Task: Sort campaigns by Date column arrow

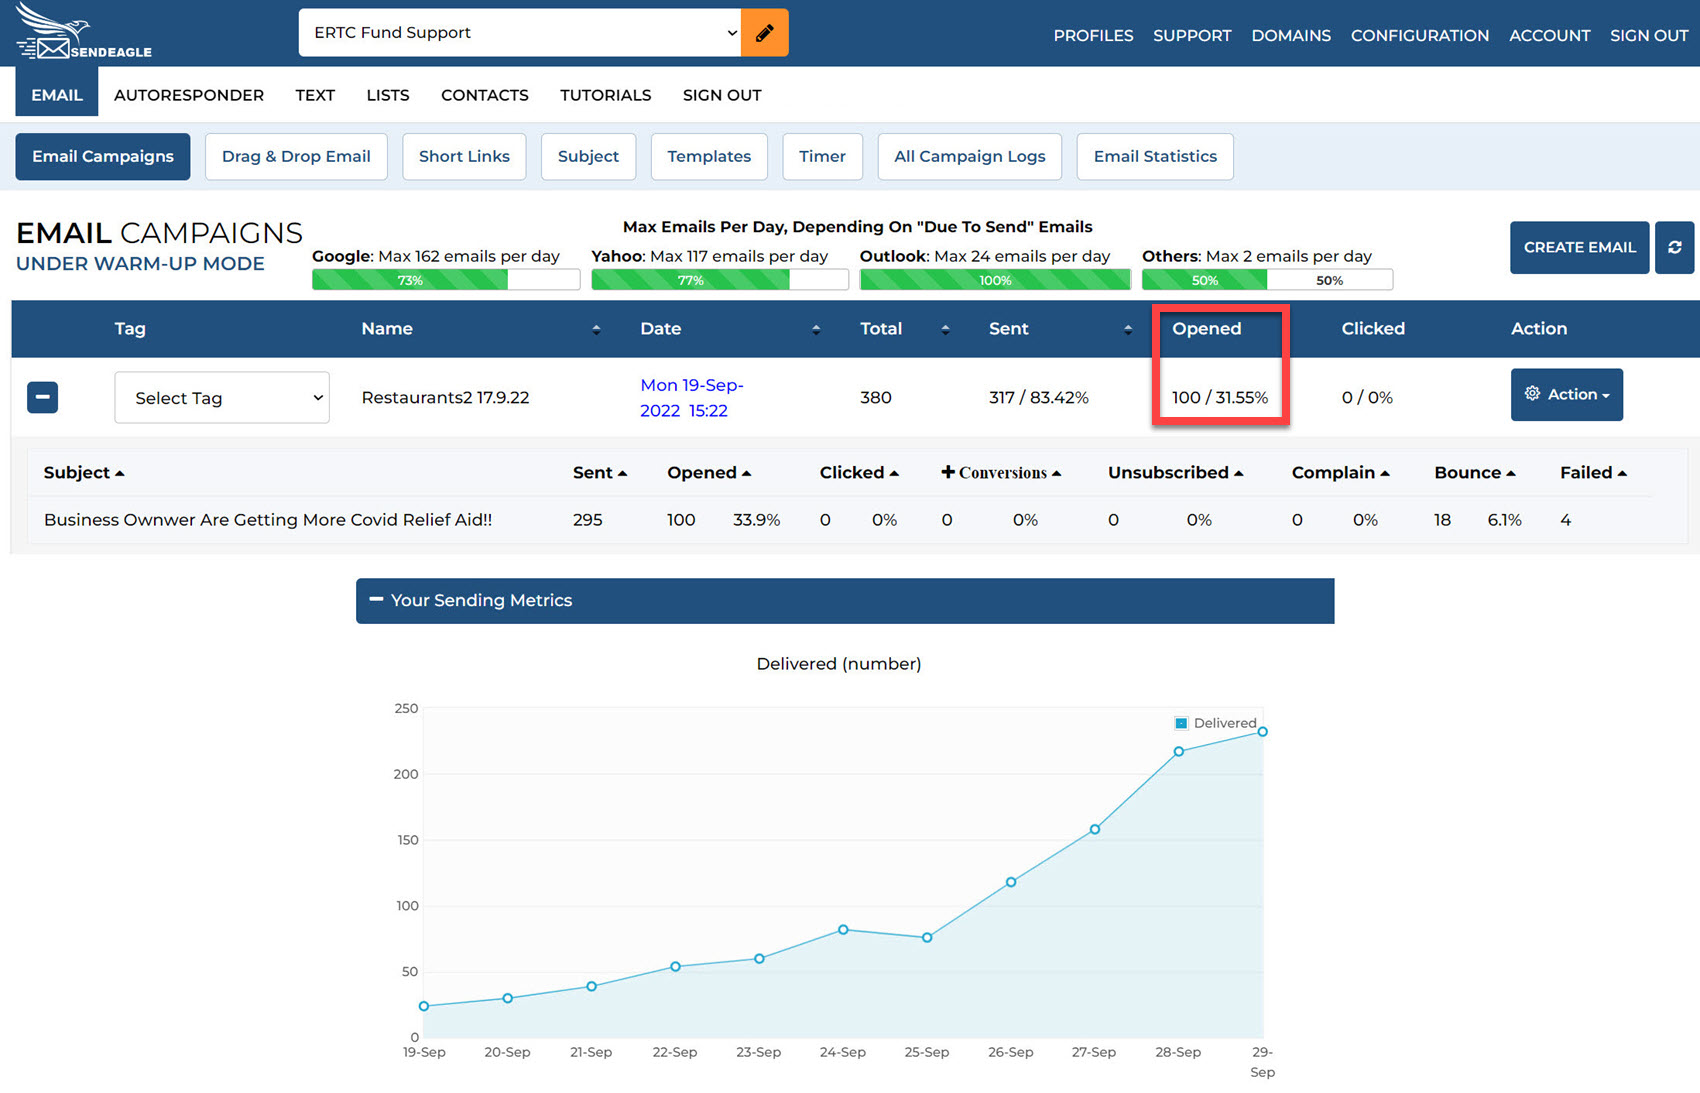Action: tap(815, 329)
